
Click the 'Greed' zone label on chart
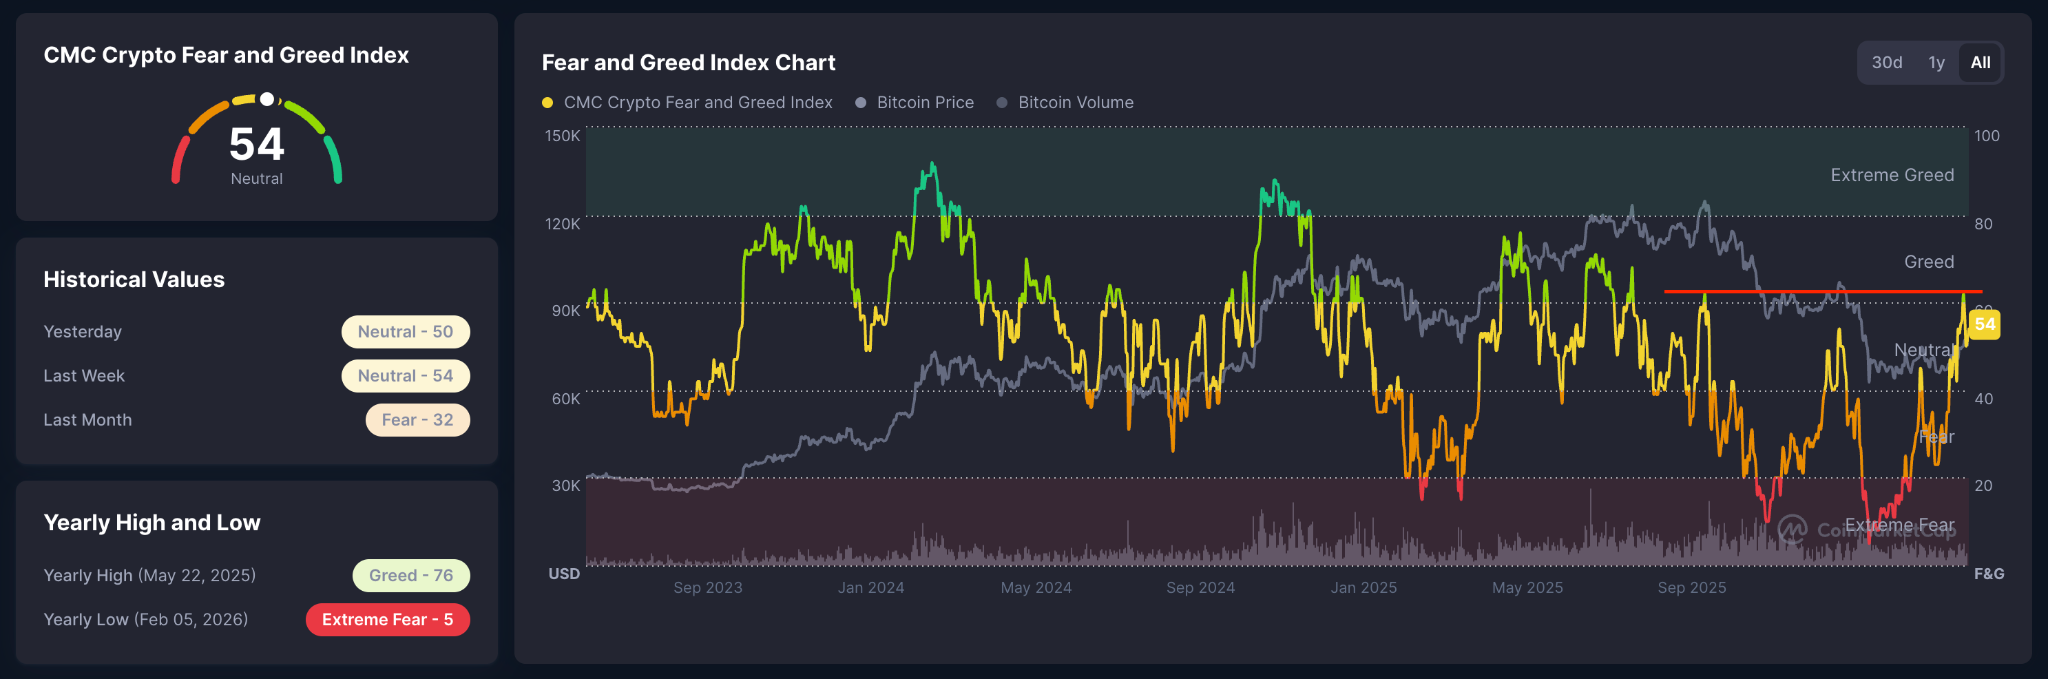click(x=1929, y=262)
